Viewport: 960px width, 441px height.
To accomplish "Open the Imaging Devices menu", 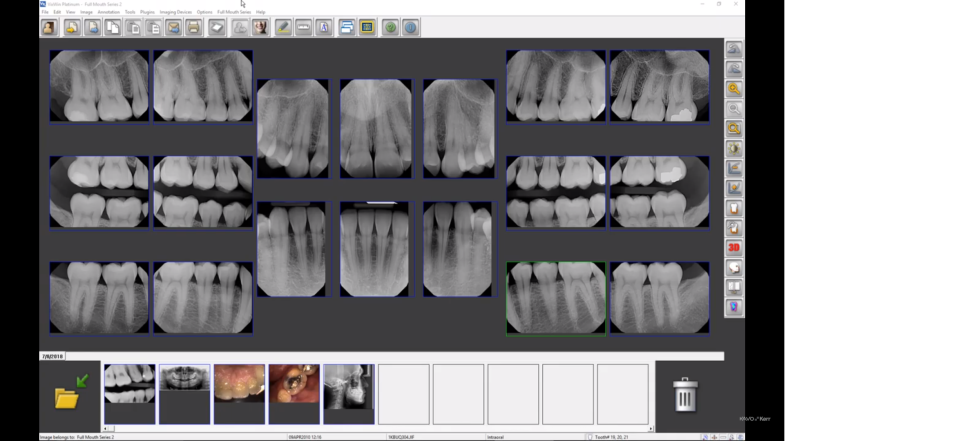I will click(176, 12).
